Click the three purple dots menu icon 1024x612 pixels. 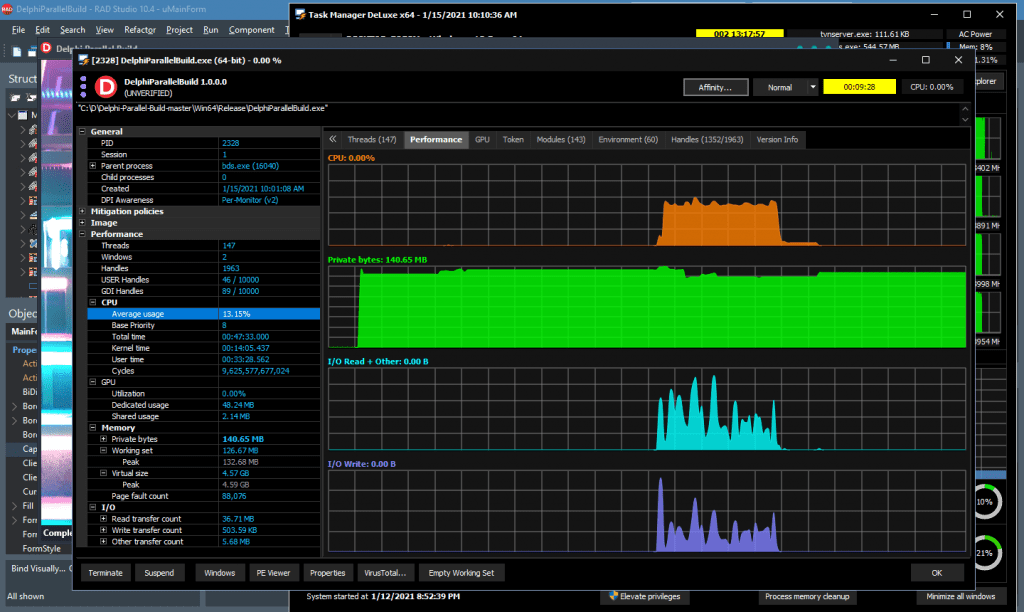coord(83,86)
